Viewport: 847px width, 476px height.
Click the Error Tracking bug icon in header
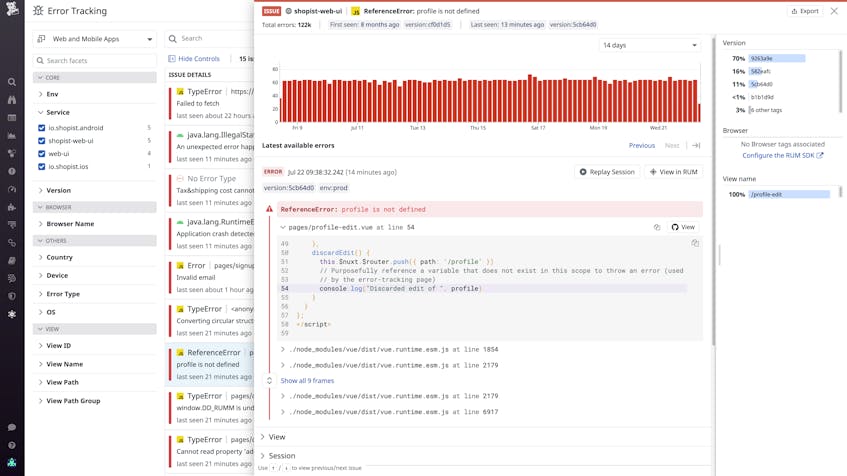38,11
